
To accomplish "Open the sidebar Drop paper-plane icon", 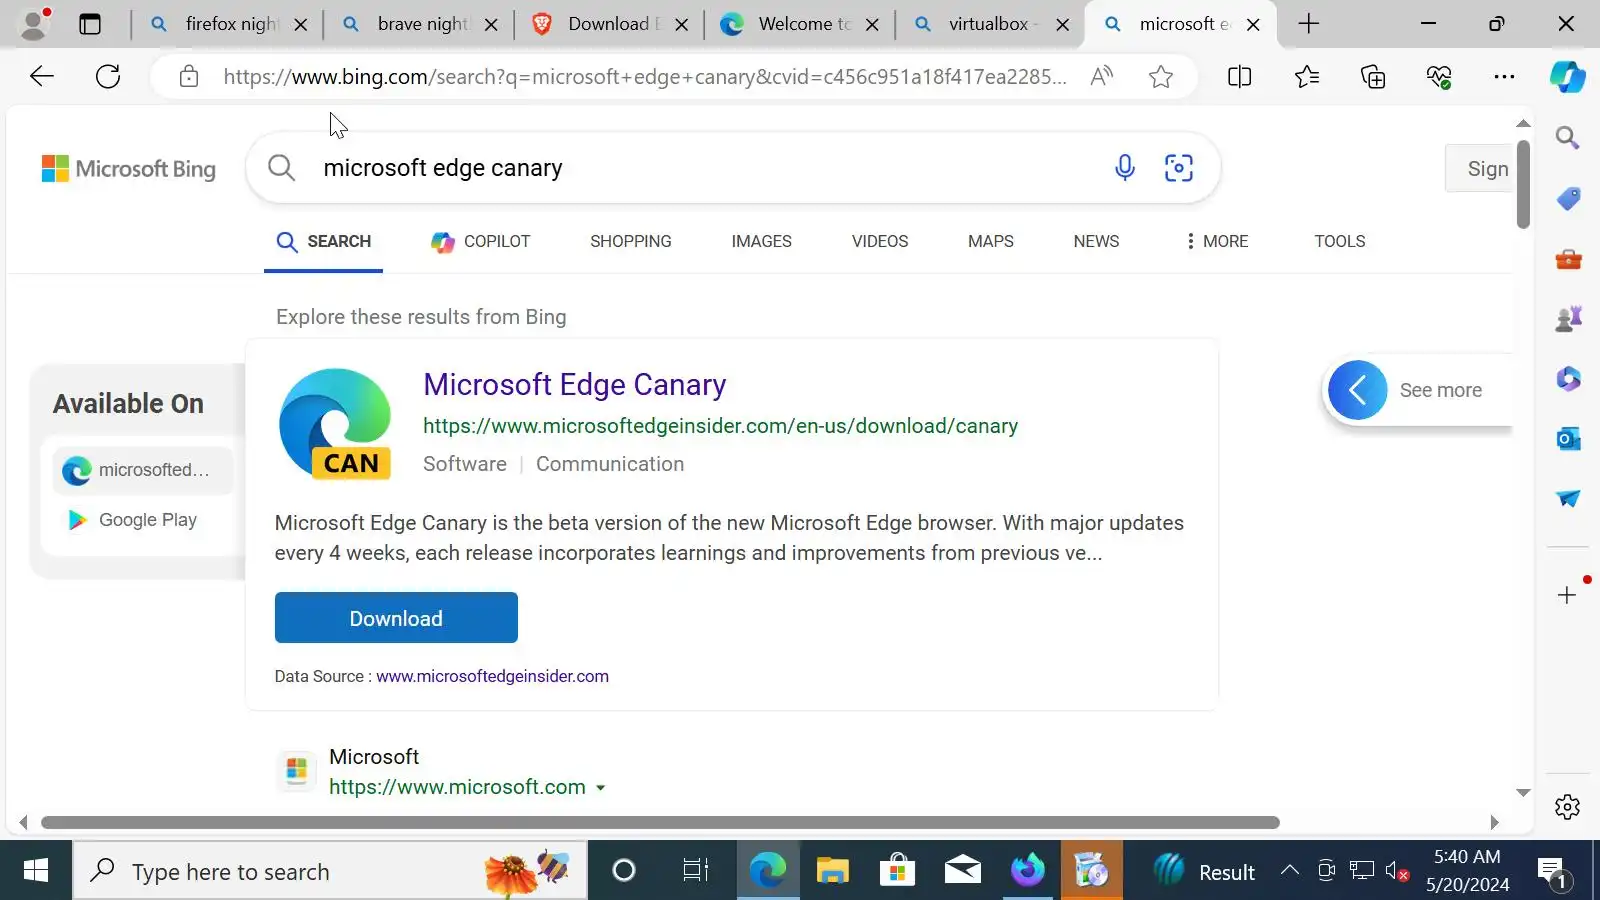I will 1568,498.
